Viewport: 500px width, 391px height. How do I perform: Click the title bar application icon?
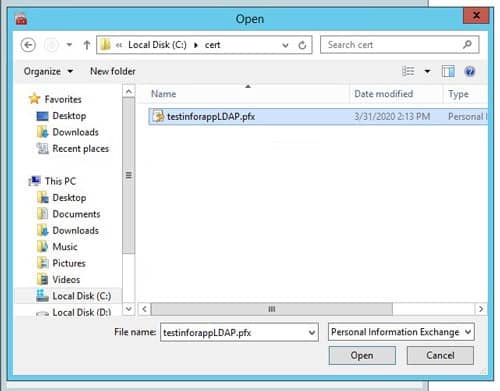pos(21,19)
